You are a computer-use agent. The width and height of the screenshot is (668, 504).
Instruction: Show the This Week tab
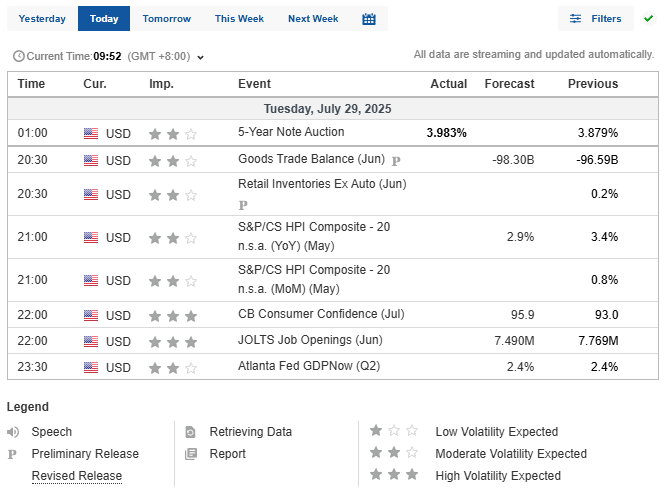(x=239, y=19)
